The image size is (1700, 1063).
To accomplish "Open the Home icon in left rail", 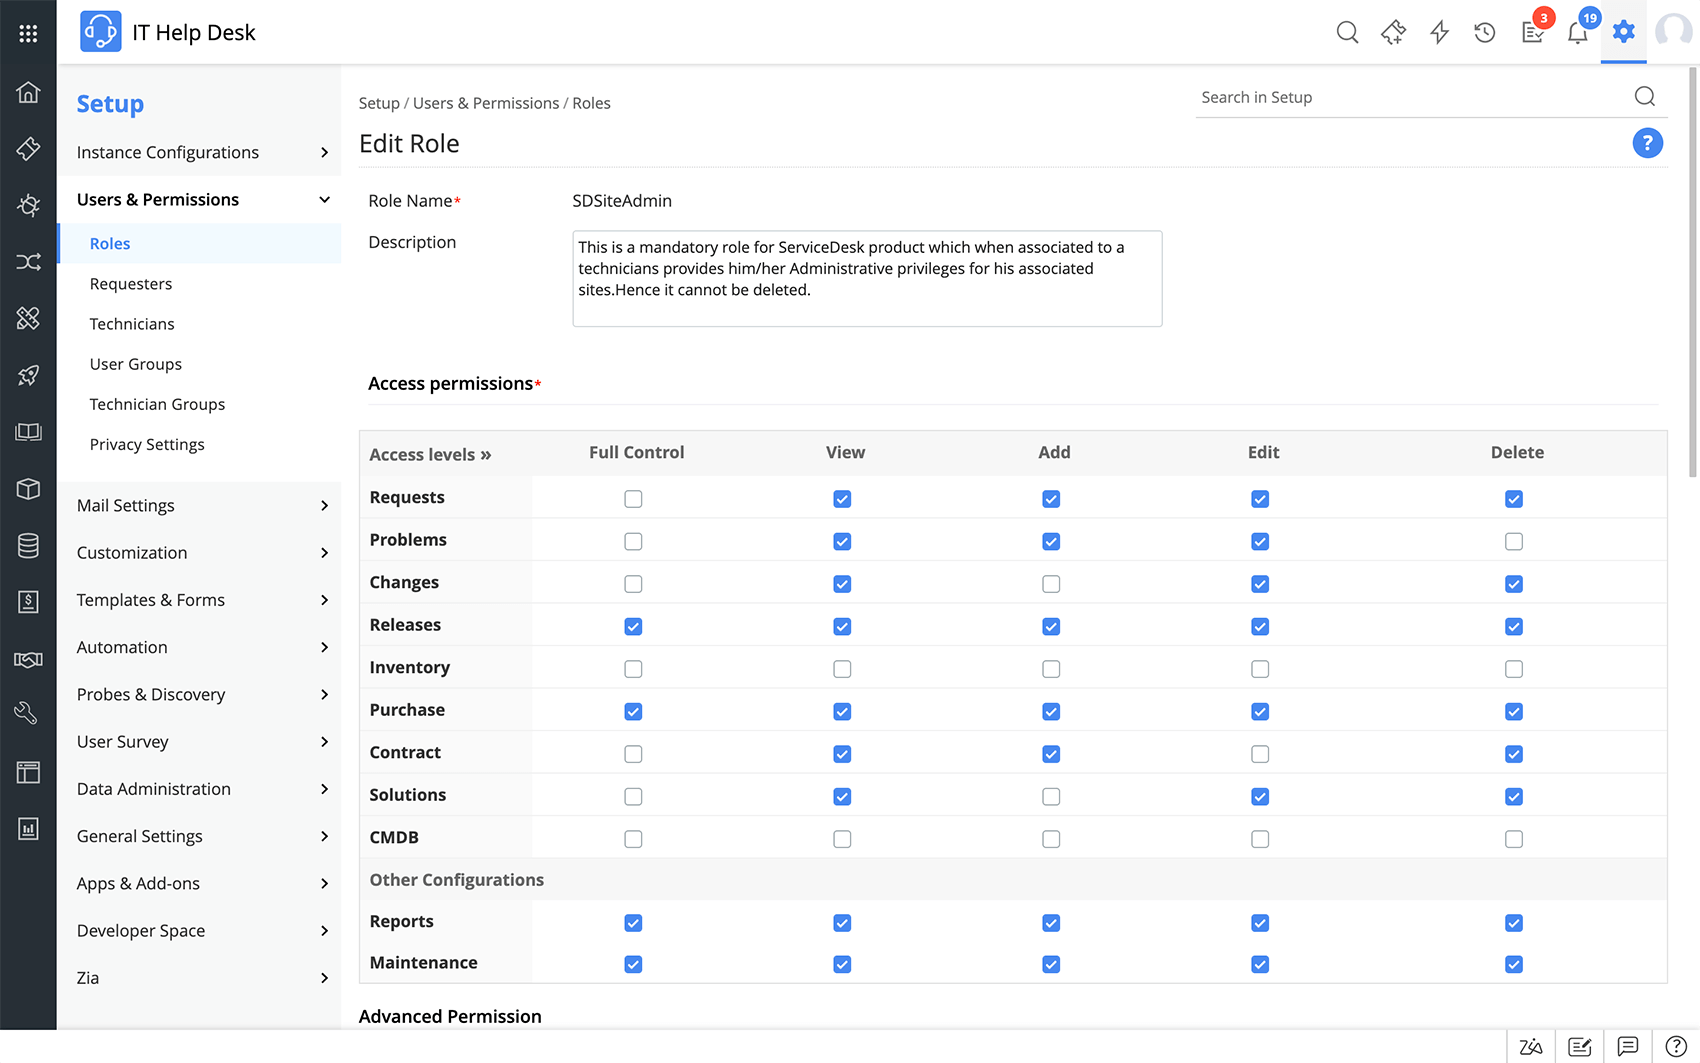I will pyautogui.click(x=28, y=92).
